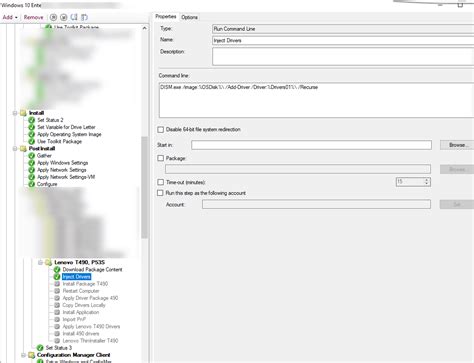Check Run this step as the following account
Viewport: 474px width, 363px height.
tap(160, 193)
